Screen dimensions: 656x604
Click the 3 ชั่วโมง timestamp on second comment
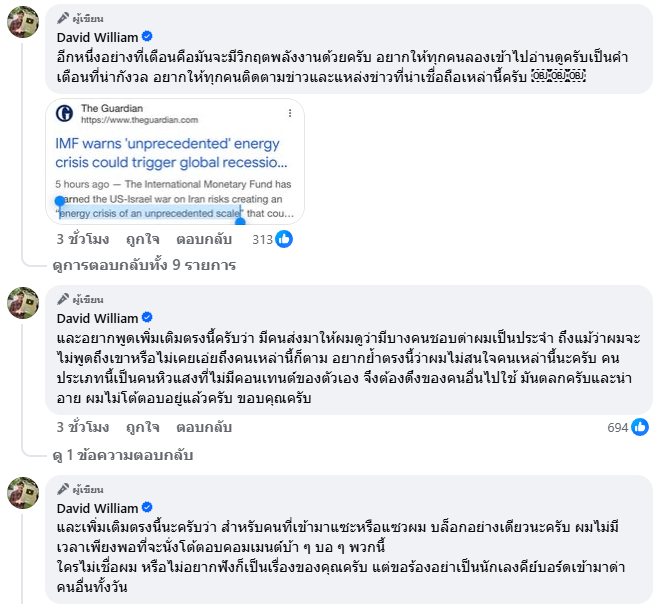tap(82, 427)
